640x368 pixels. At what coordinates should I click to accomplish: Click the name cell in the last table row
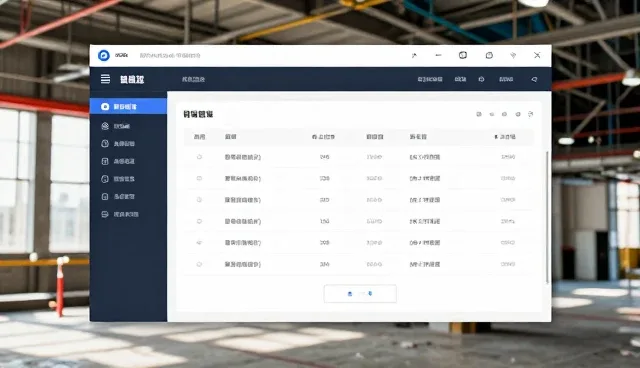[243, 264]
